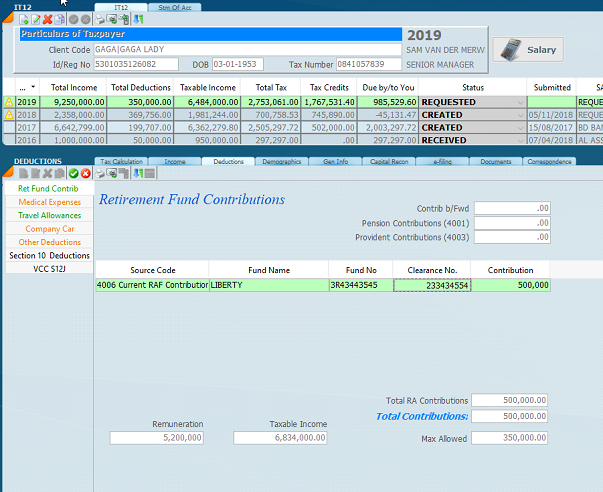Open the column selector arrow in grid header
The width and height of the screenshot is (603, 492).
click(x=34, y=88)
